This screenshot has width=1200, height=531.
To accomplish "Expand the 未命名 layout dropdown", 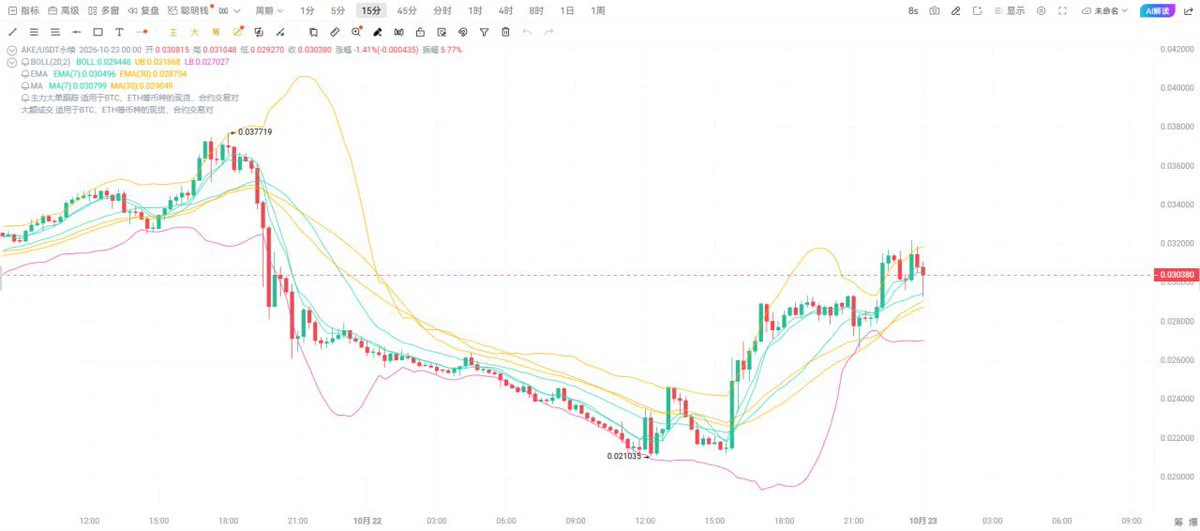I will [1107, 10].
